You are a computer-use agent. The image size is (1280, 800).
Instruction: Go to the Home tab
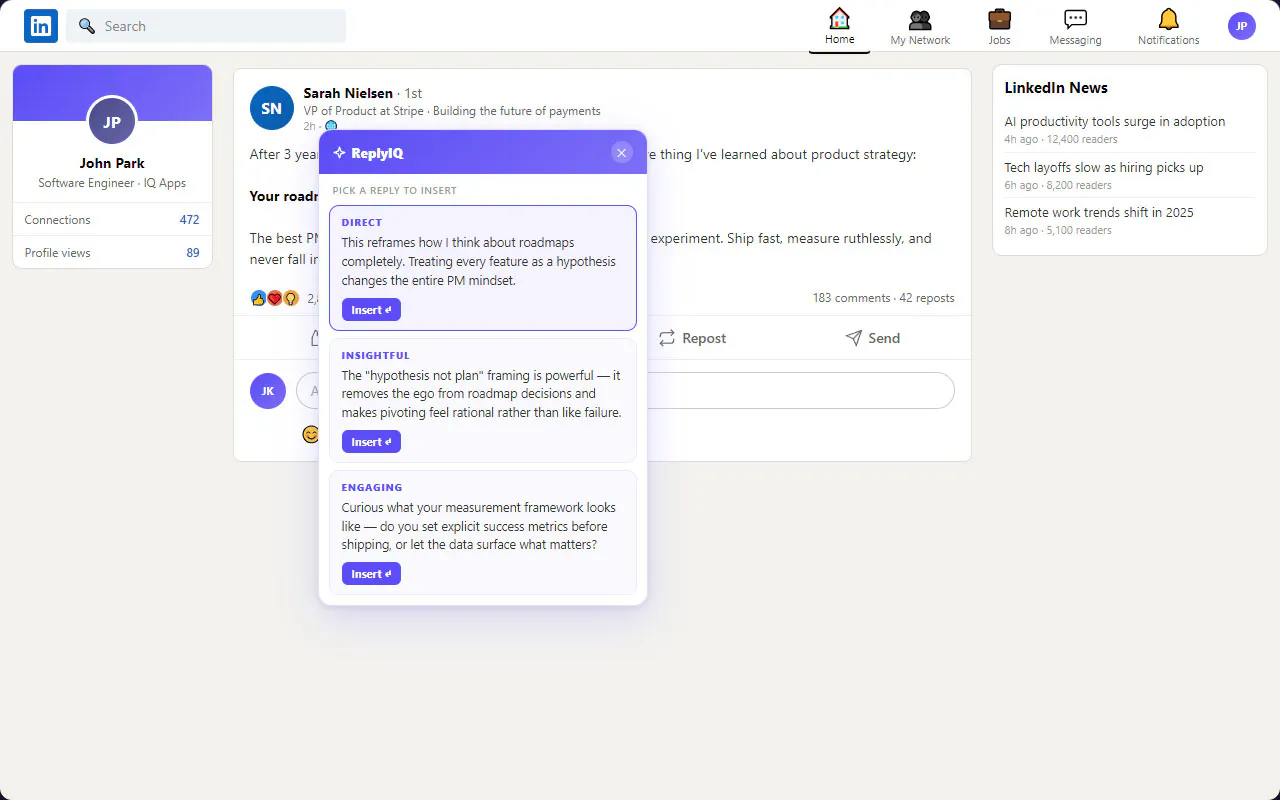pyautogui.click(x=839, y=27)
